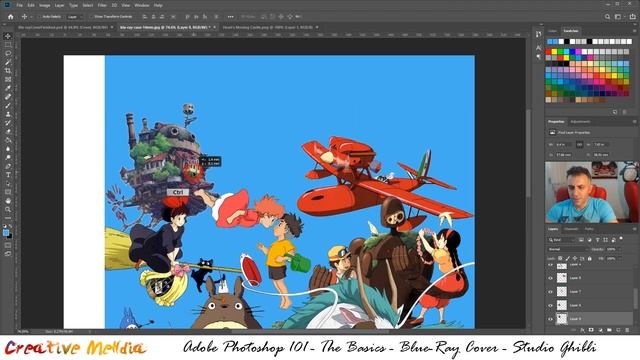Select the Frame tool
Image resolution: width=640 pixels, height=360 pixels.
(x=8, y=79)
